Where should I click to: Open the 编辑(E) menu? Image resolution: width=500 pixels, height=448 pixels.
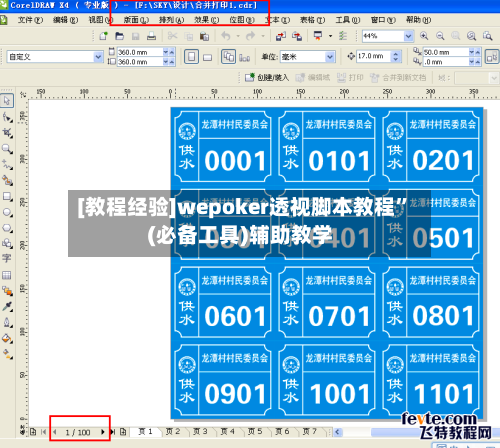click(65, 20)
